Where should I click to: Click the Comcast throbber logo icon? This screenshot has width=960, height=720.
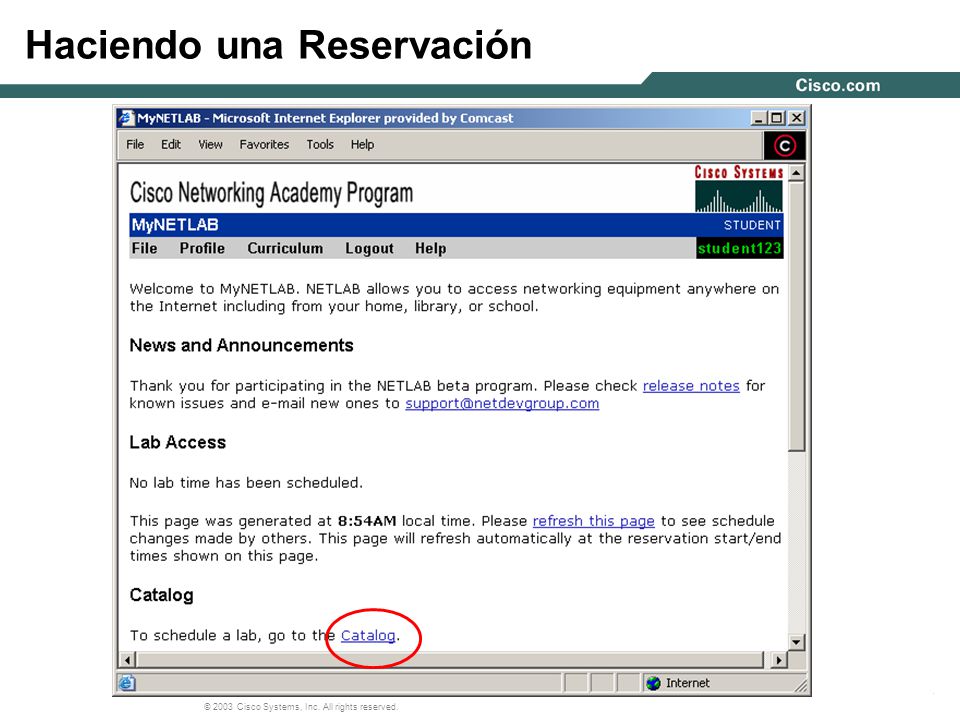[x=784, y=146]
